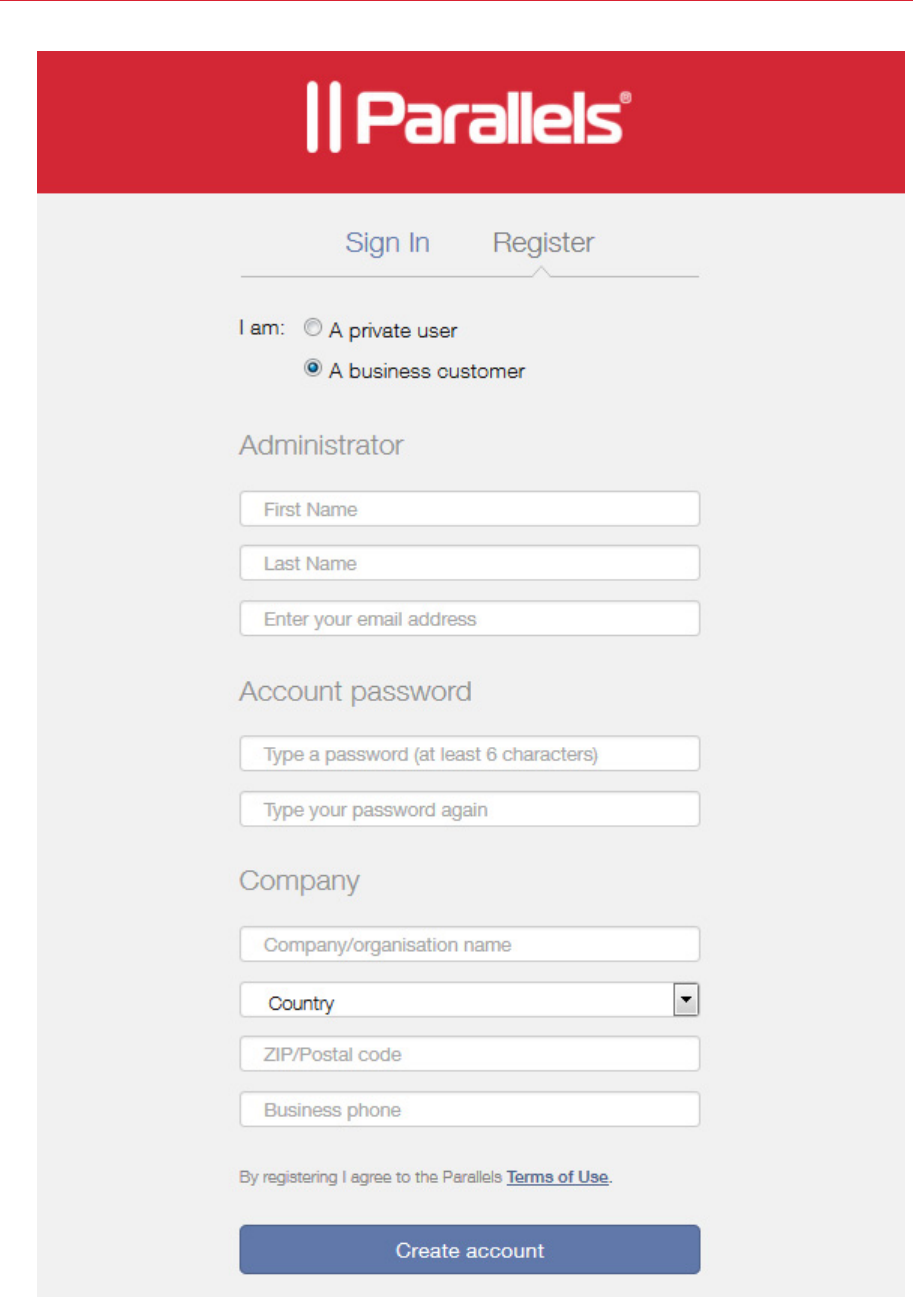This screenshot has height=1297, width=913.
Task: Click the Company/organisation name field
Action: click(469, 945)
